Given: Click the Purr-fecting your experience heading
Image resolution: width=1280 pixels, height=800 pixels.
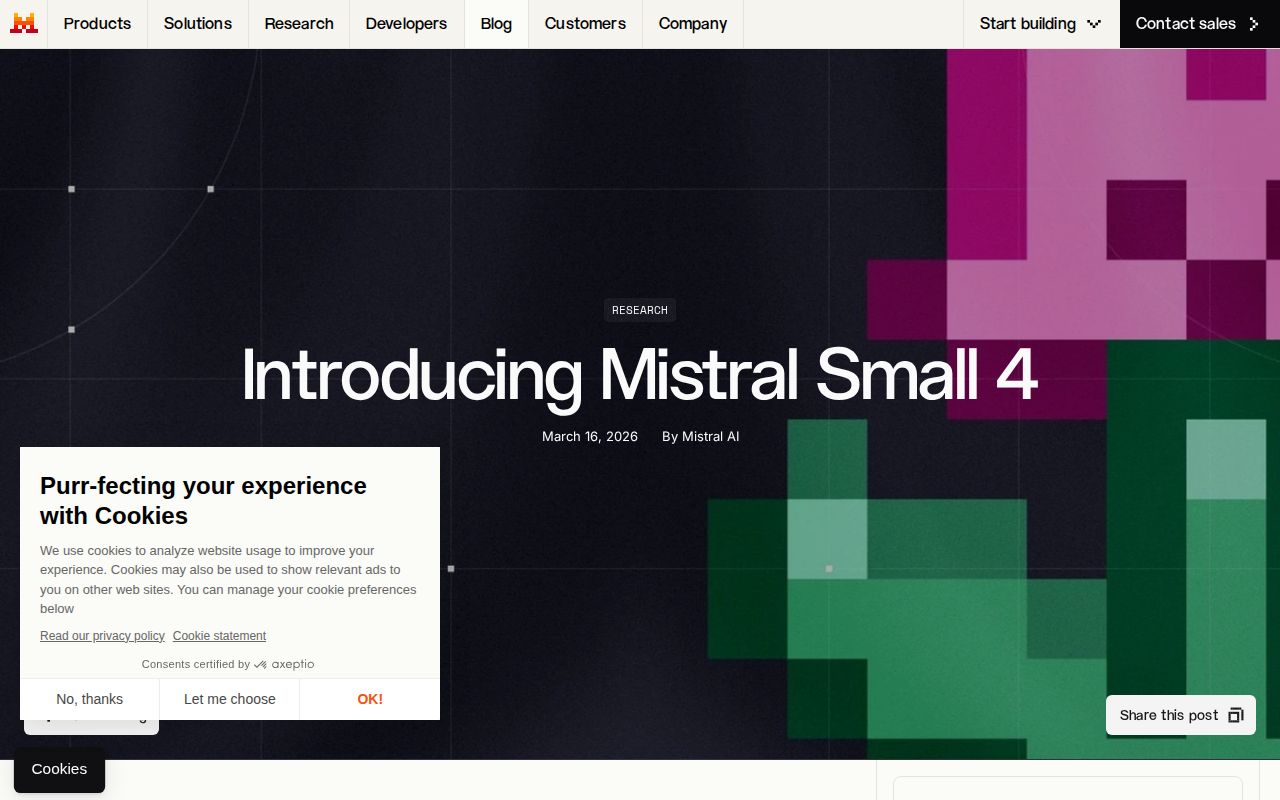Looking at the screenshot, I should [x=203, y=500].
